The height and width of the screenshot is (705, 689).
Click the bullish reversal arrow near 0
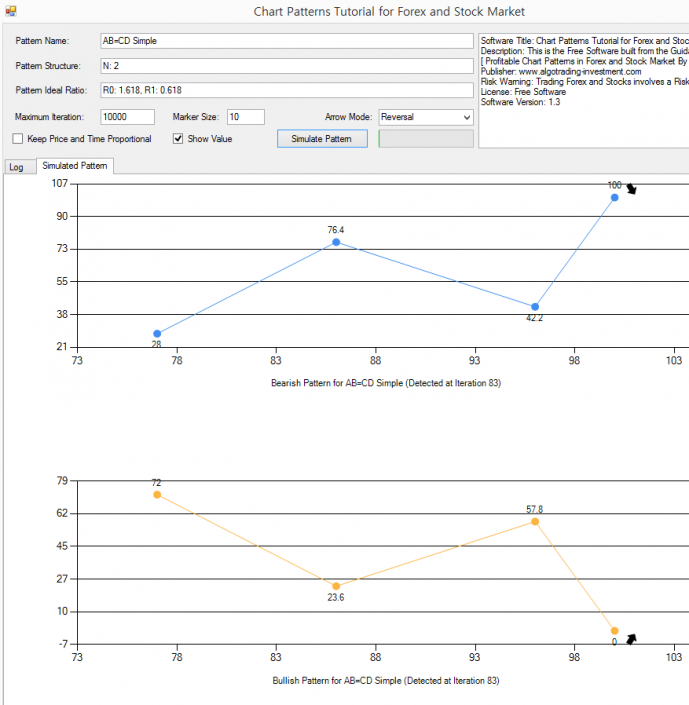coord(631,638)
